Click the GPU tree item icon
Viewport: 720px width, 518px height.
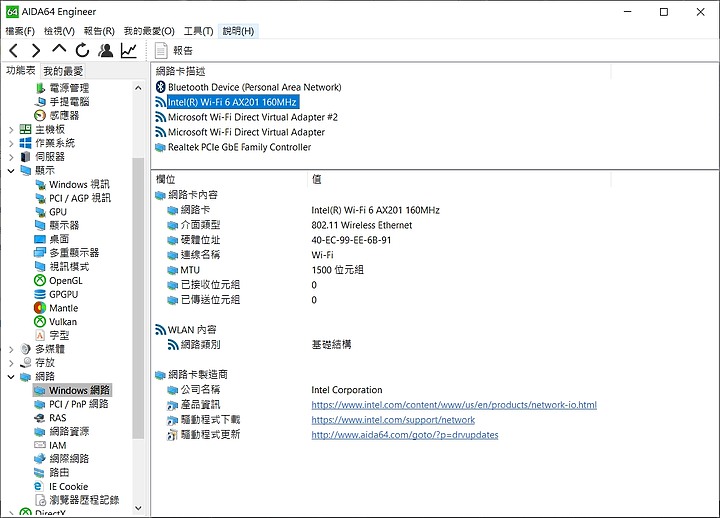[40, 212]
